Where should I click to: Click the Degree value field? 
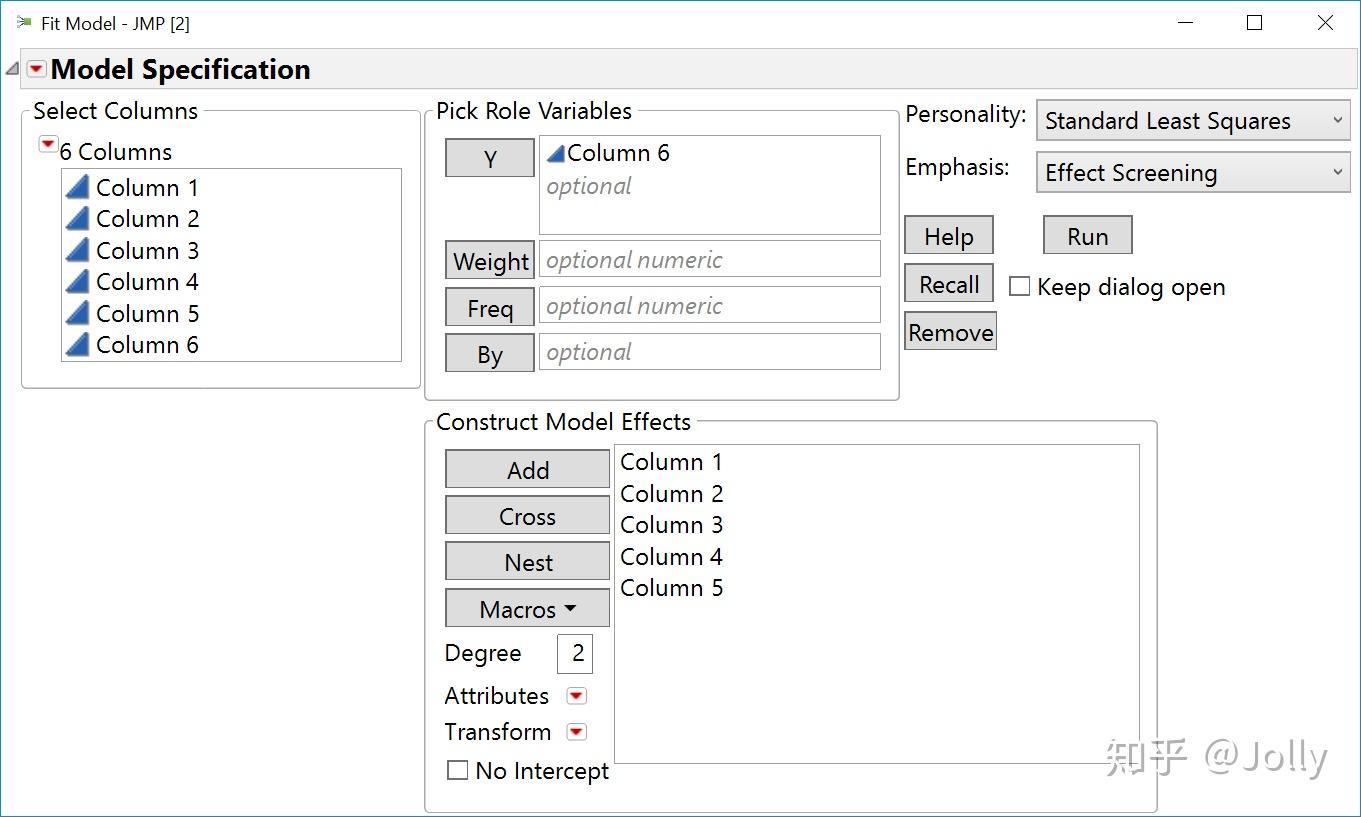point(575,654)
